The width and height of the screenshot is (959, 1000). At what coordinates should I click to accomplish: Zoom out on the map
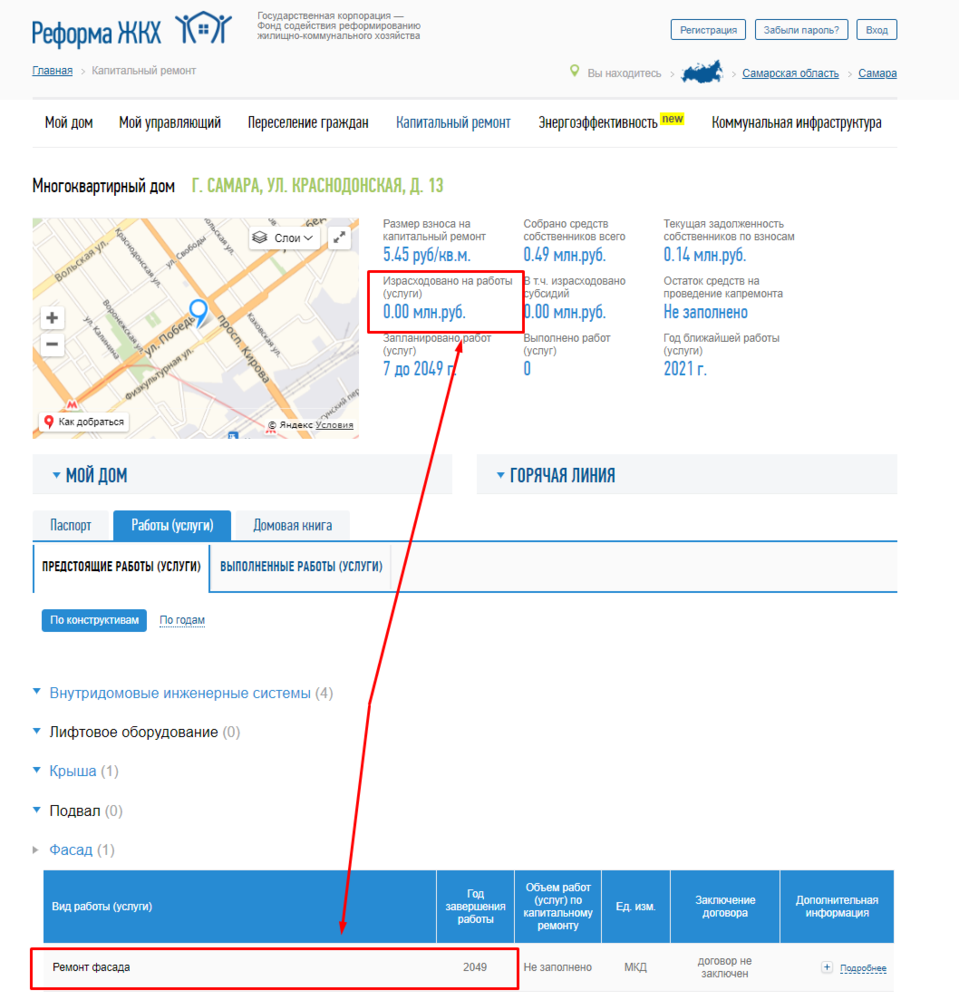(x=52, y=345)
